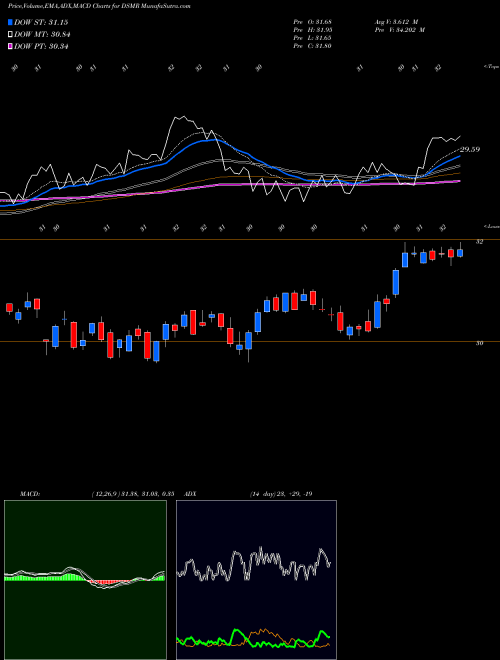
Task: Click the tall blue breakout candle below 32 line
Action: click(x=396, y=282)
